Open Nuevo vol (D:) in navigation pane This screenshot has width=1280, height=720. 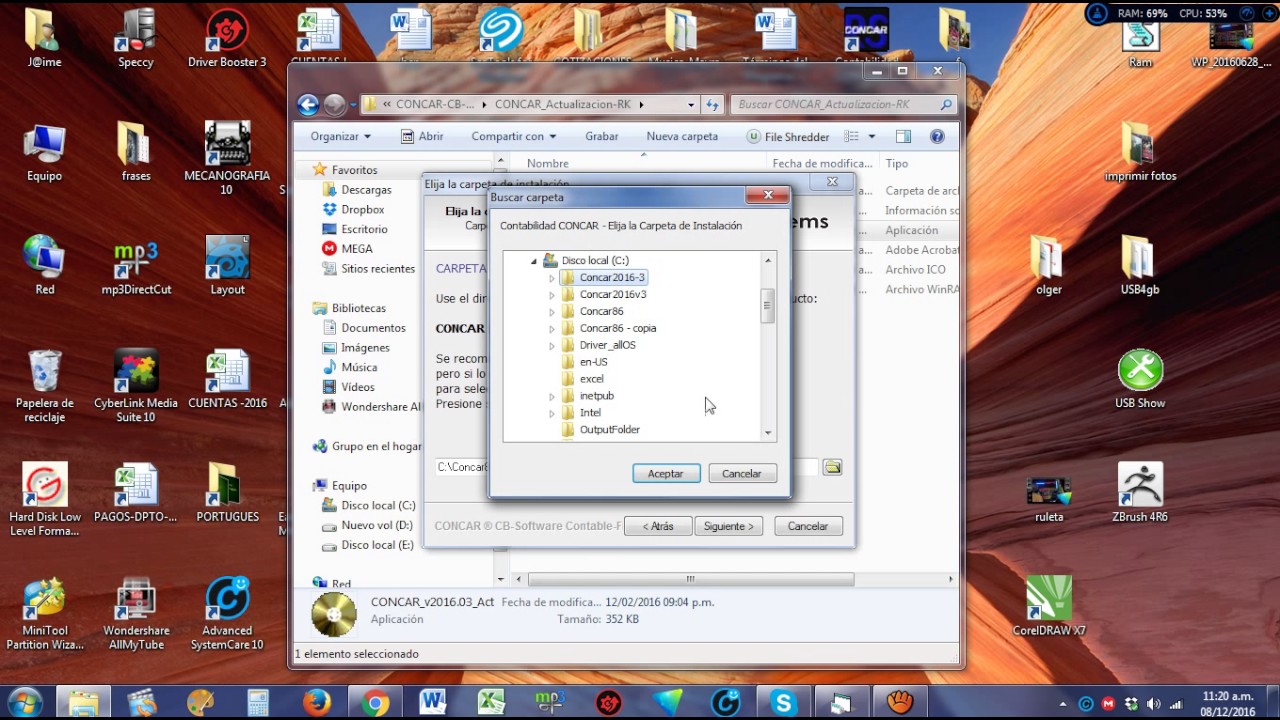coord(367,525)
